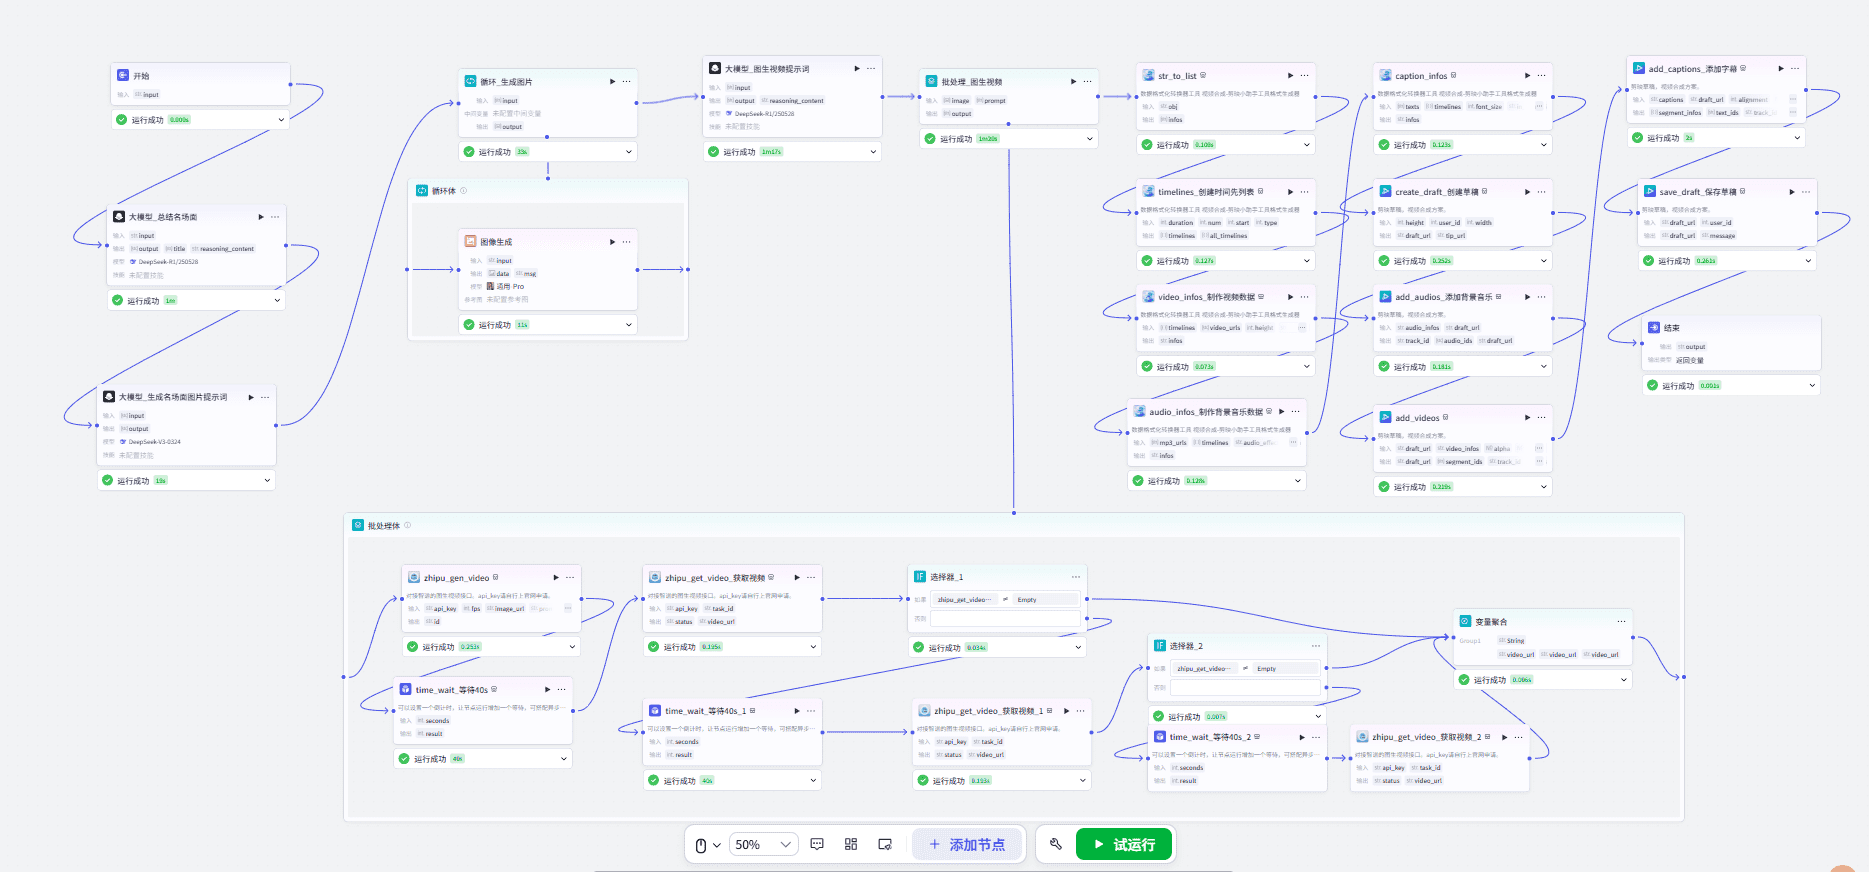Open more options for caption_infos node
1869x872 pixels.
(x=1541, y=76)
